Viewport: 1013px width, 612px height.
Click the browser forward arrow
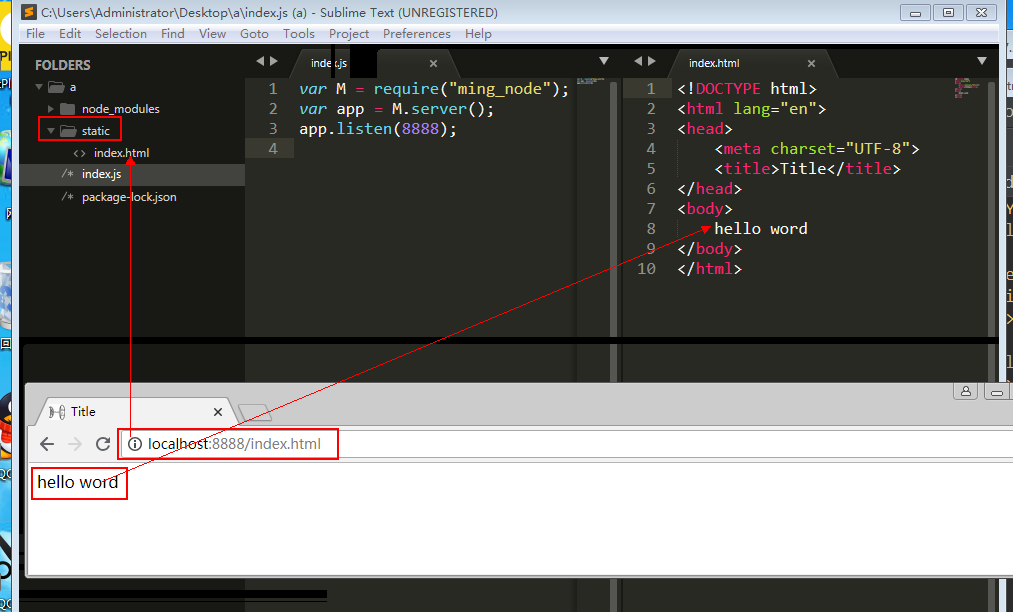coord(75,444)
